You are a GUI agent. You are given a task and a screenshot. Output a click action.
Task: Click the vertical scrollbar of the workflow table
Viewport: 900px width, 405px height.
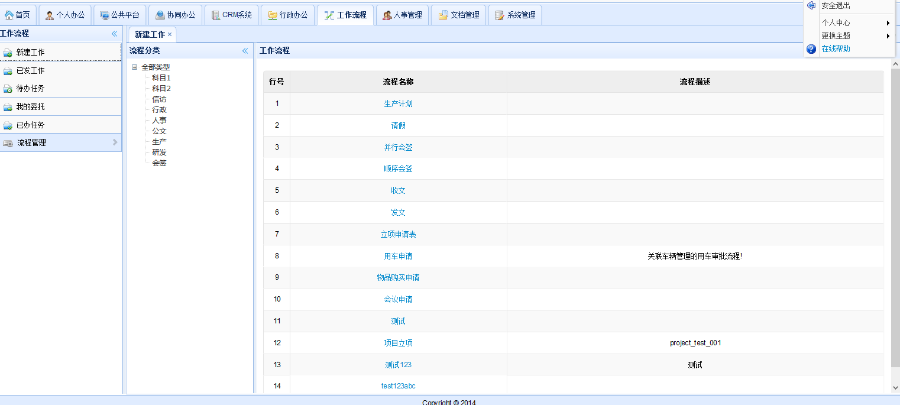click(x=895, y=218)
